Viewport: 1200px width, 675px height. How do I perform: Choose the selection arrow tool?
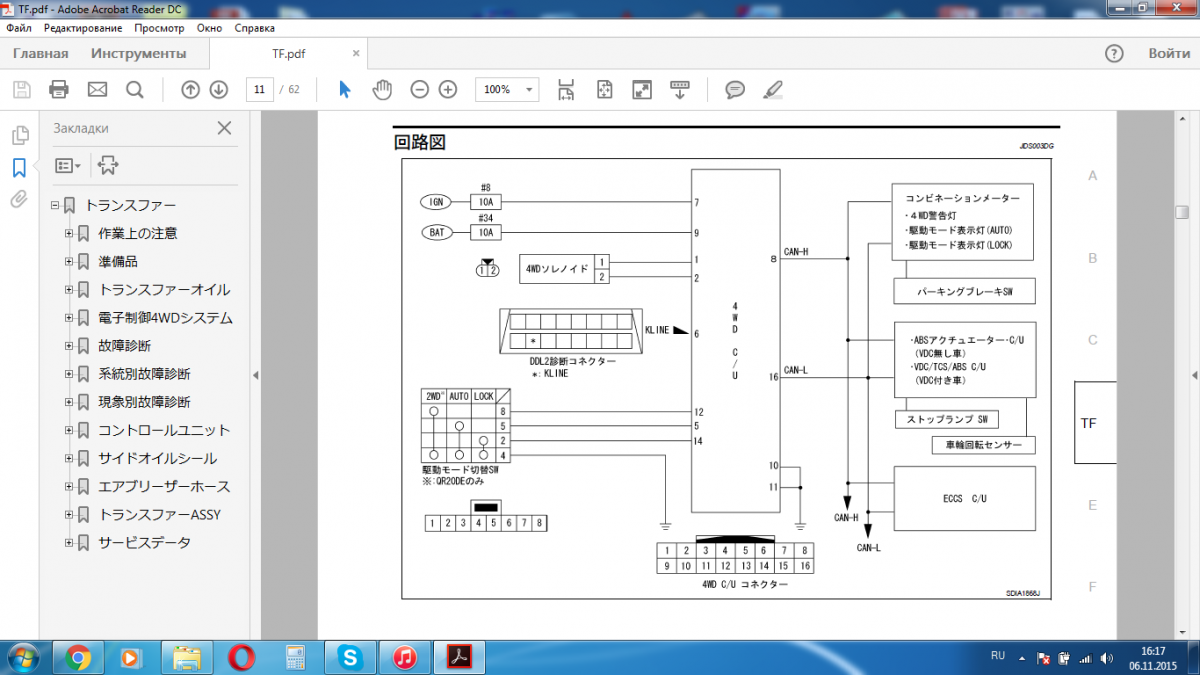tap(345, 90)
